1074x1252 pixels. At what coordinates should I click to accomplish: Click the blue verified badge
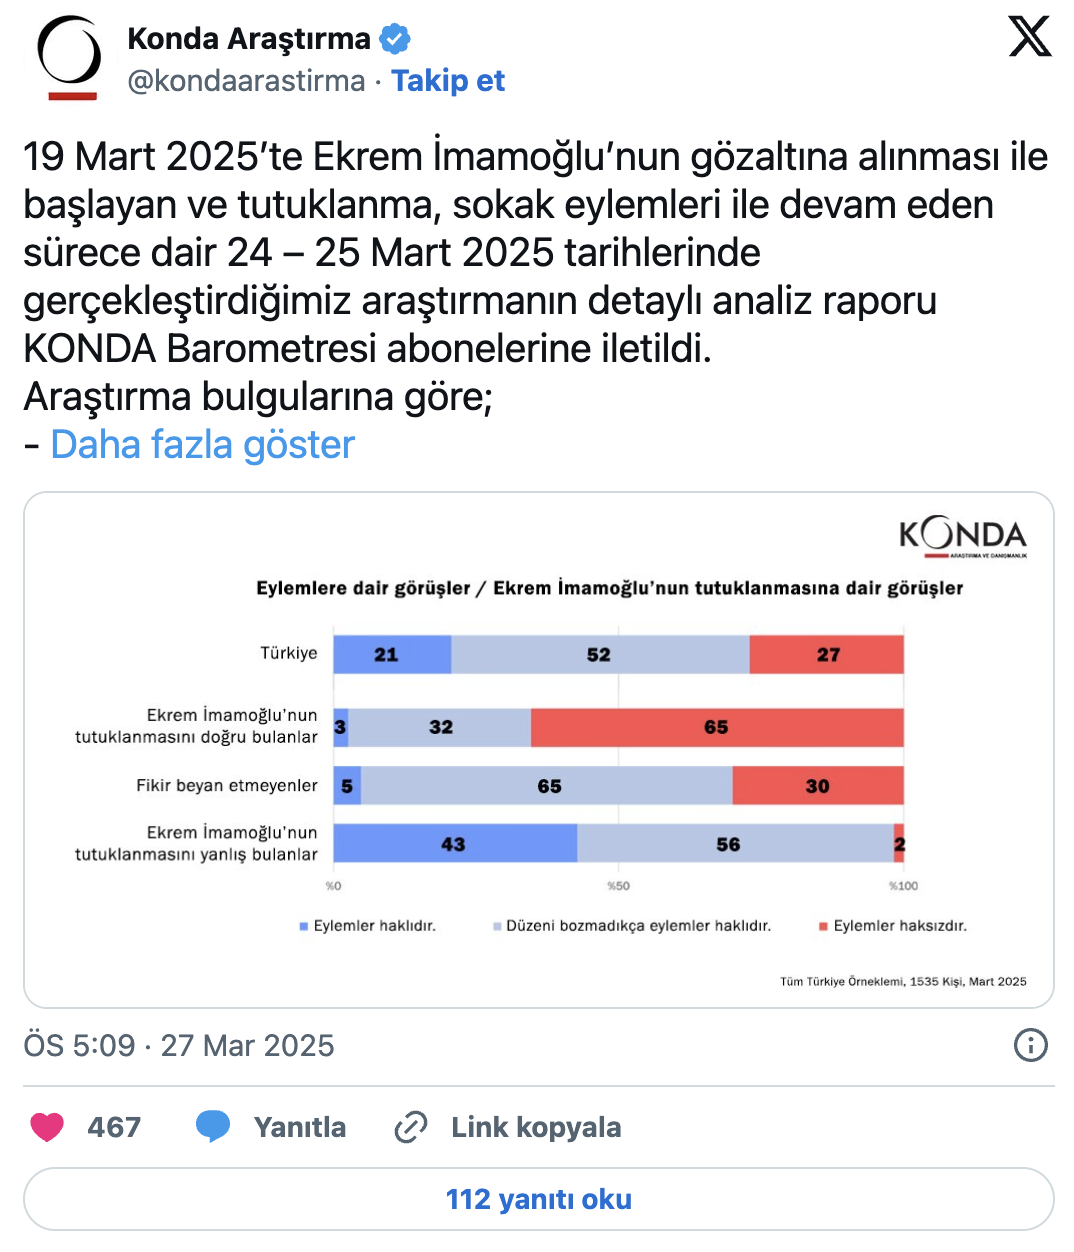(x=395, y=39)
